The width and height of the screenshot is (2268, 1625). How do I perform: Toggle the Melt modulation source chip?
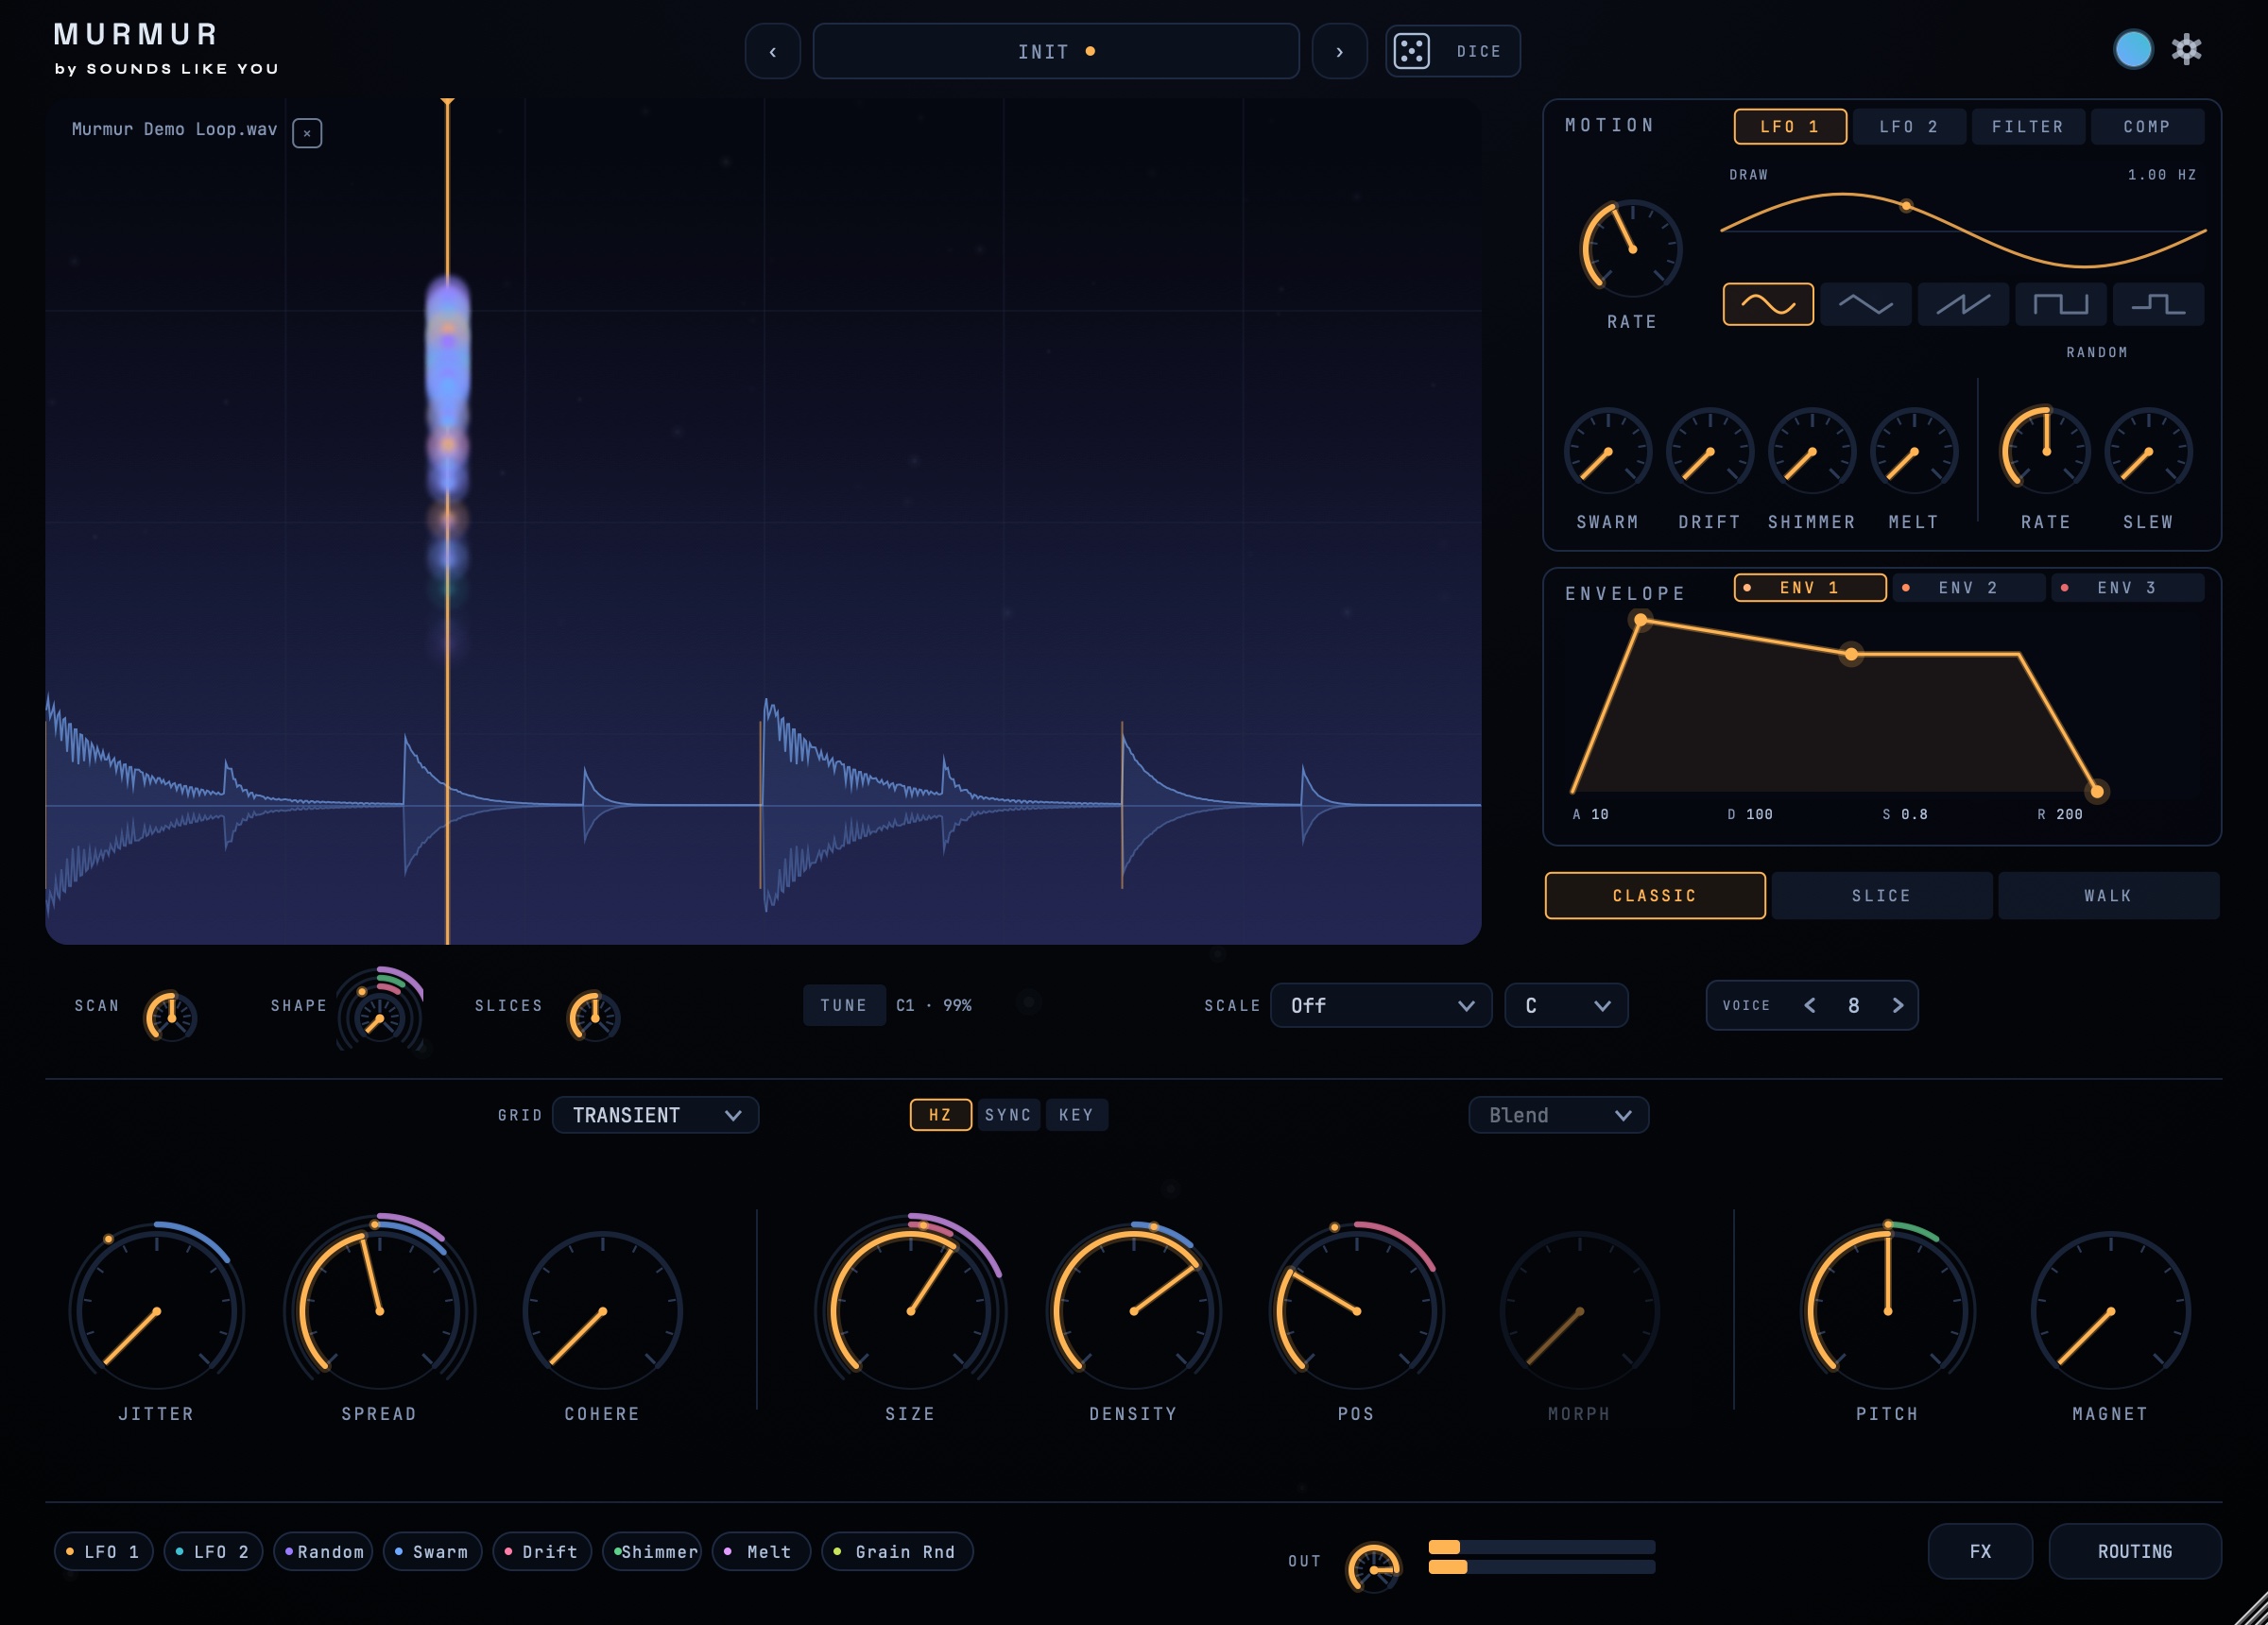[761, 1551]
